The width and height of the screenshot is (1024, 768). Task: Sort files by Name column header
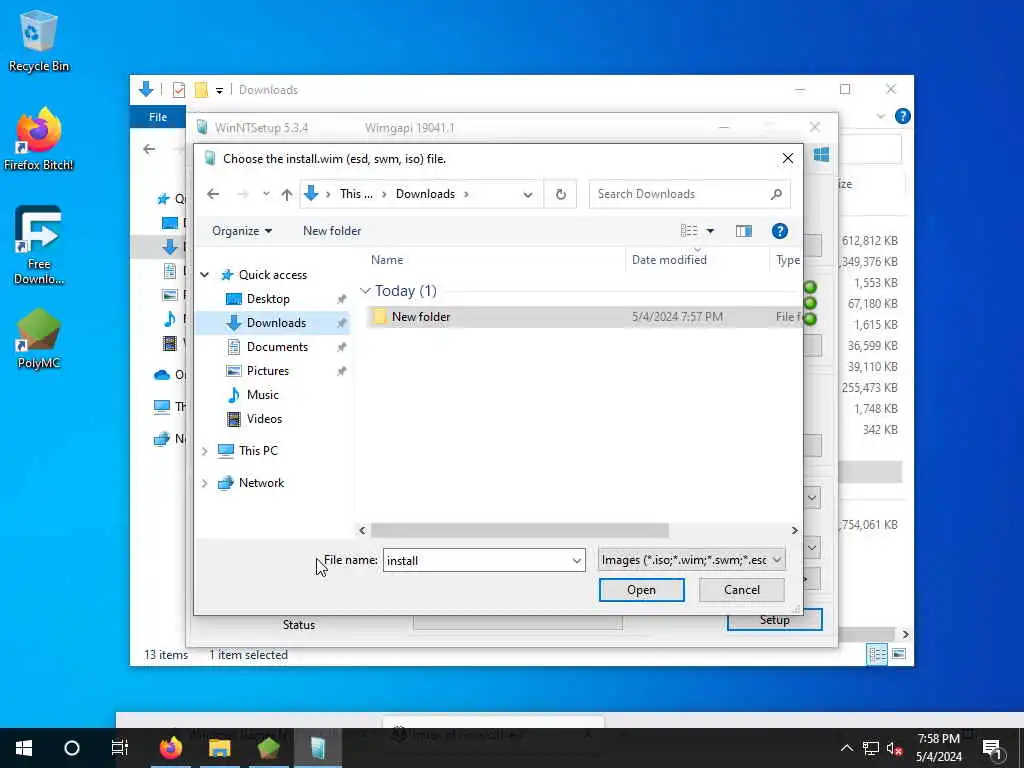click(387, 260)
